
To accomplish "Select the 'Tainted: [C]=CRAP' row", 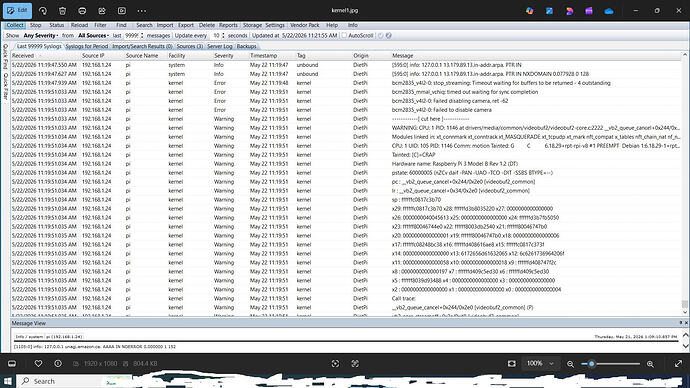I will click(346, 155).
